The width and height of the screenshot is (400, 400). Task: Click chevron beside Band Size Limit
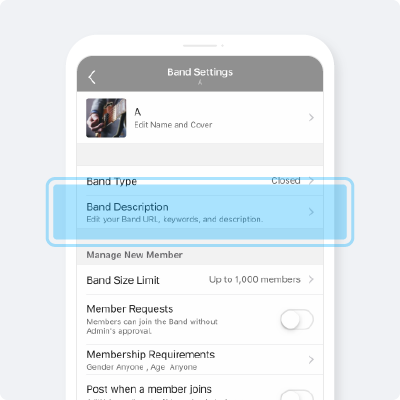(x=311, y=279)
